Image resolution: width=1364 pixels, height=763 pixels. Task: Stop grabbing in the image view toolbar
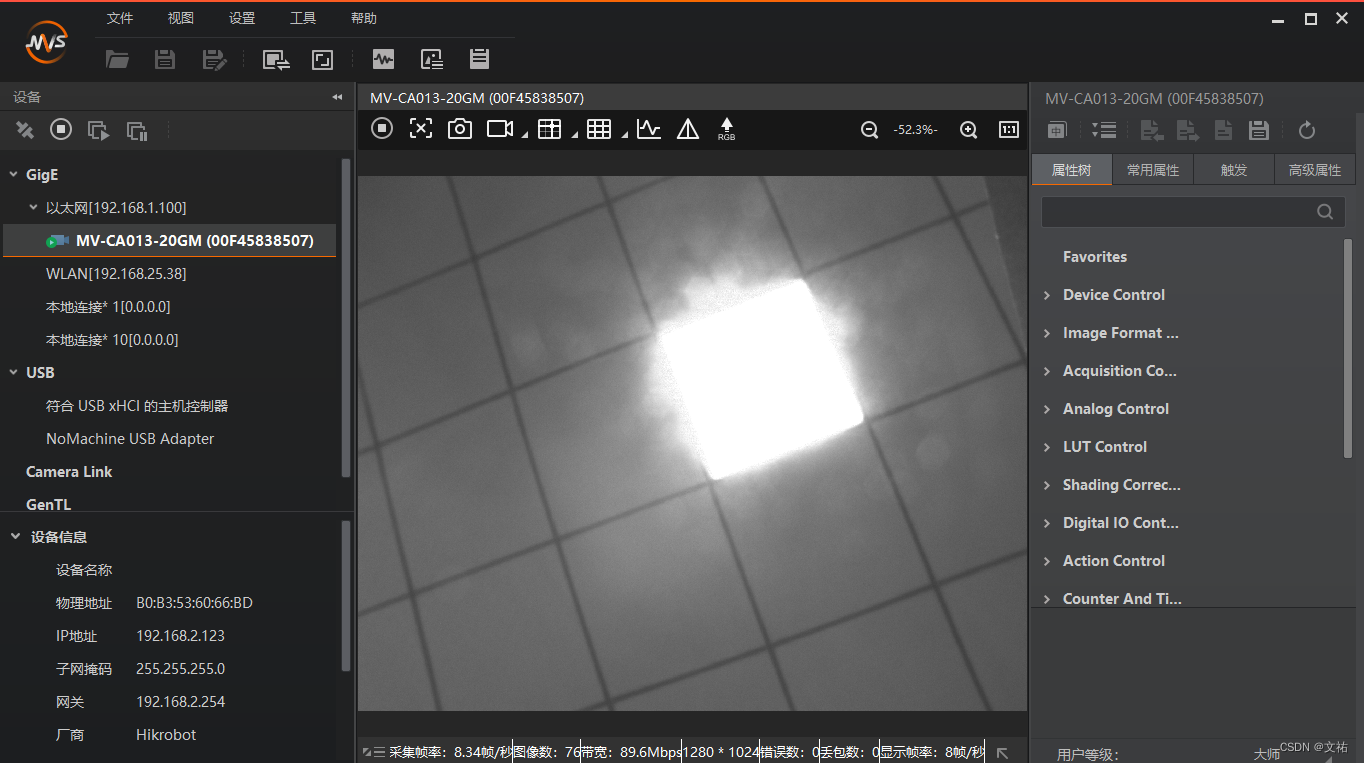(x=382, y=128)
